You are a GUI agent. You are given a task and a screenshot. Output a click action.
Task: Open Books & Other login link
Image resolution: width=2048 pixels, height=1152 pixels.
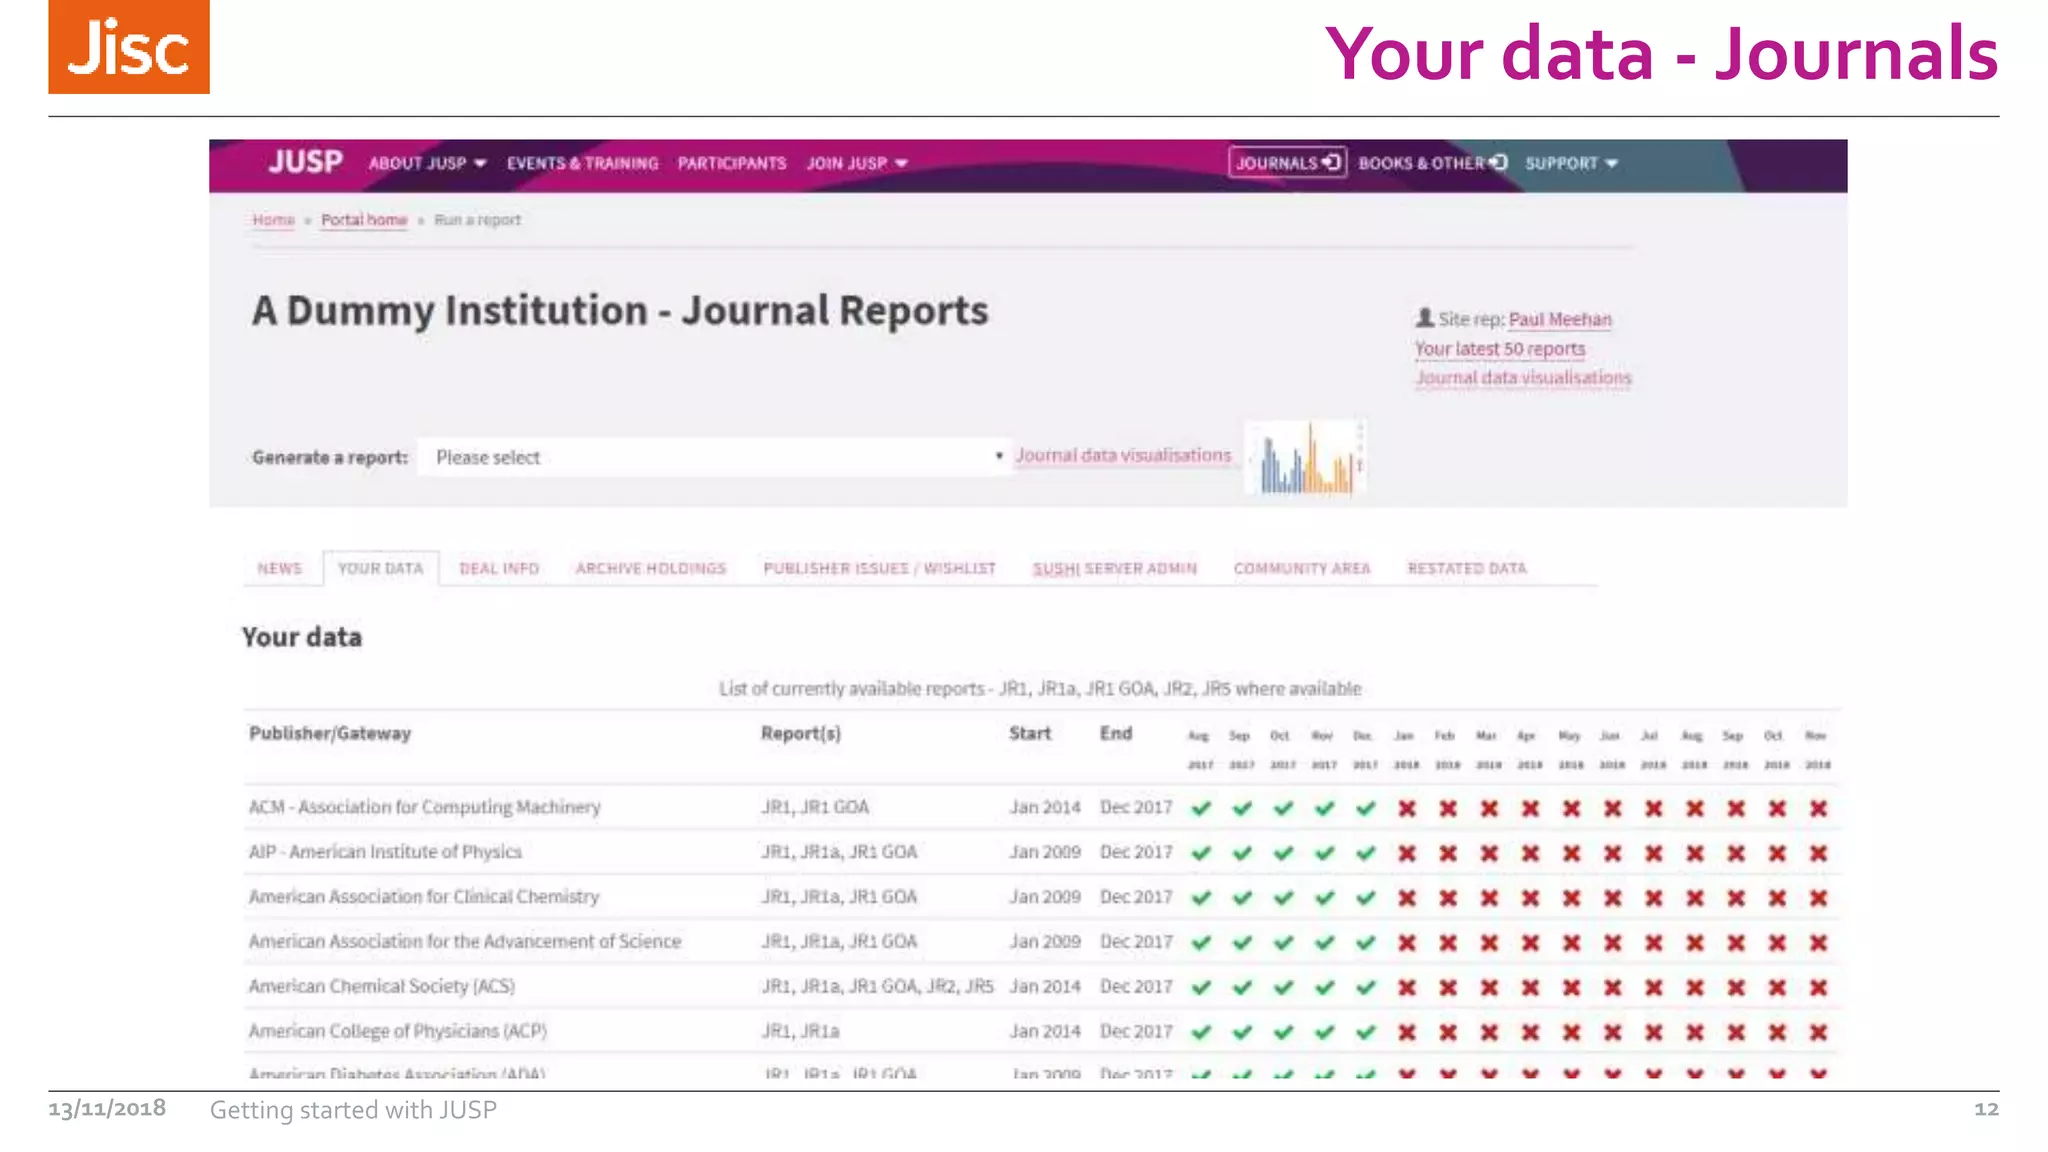point(1432,163)
